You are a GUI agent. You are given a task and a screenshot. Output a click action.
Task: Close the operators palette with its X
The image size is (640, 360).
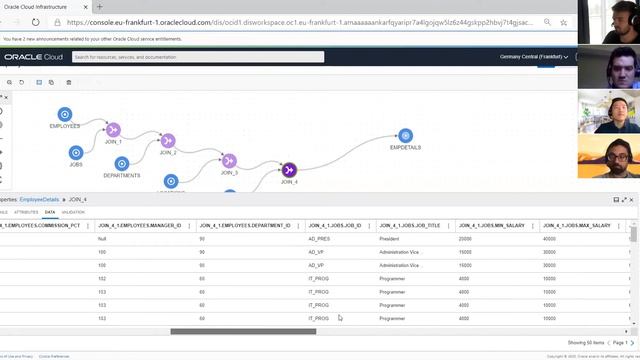point(6,98)
